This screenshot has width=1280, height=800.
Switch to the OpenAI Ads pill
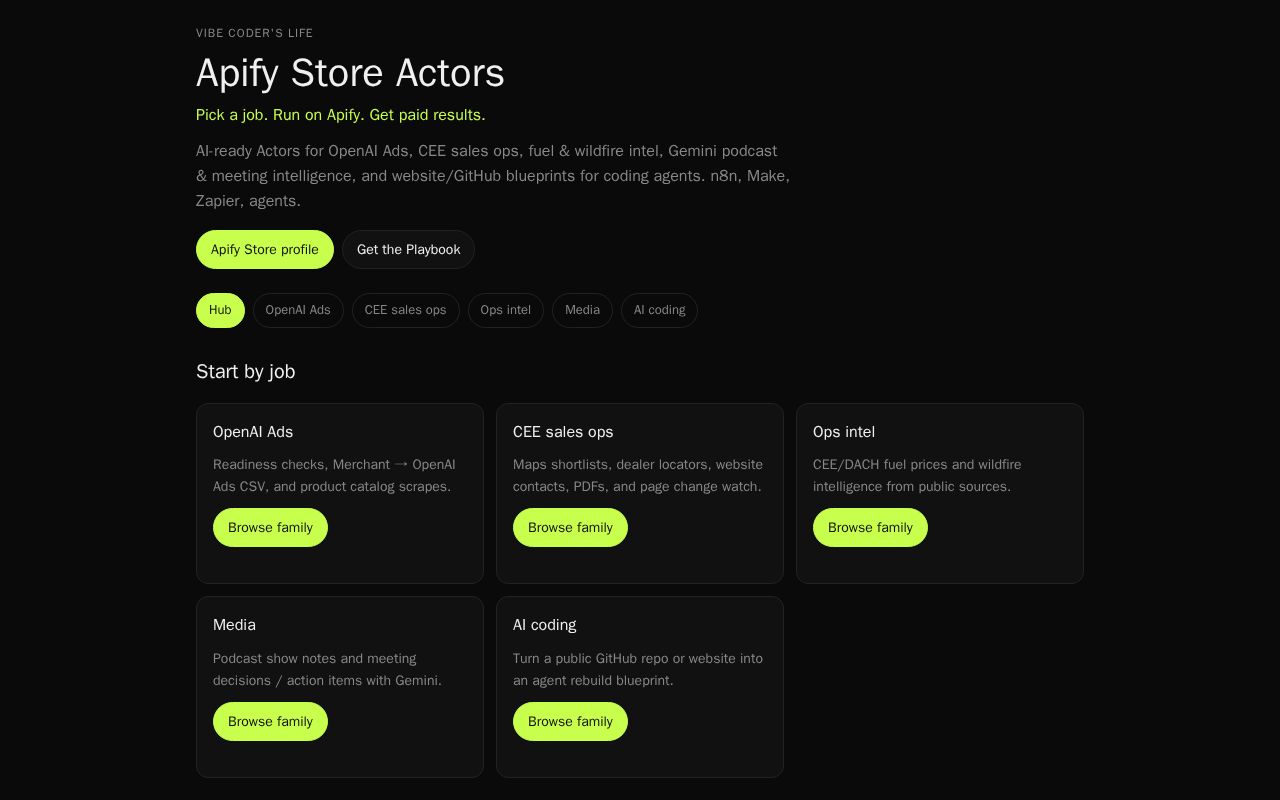[x=298, y=310]
